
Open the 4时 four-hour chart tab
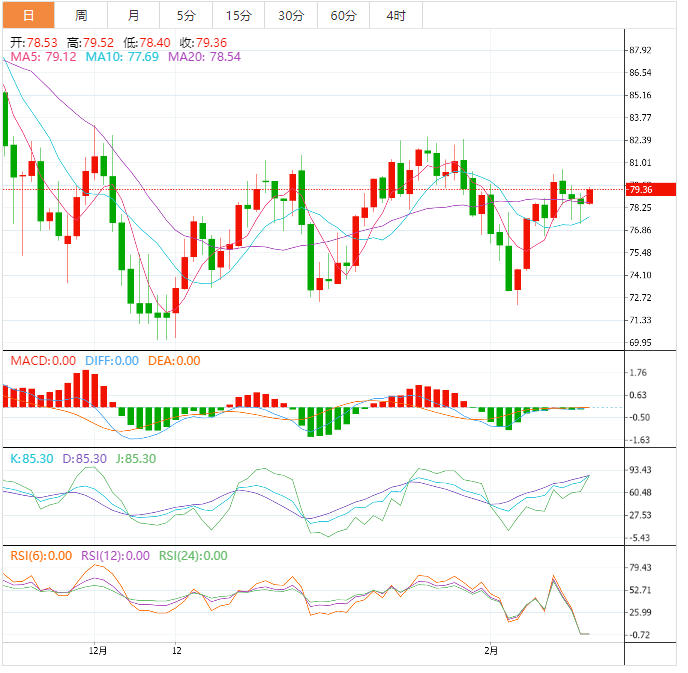tap(395, 15)
